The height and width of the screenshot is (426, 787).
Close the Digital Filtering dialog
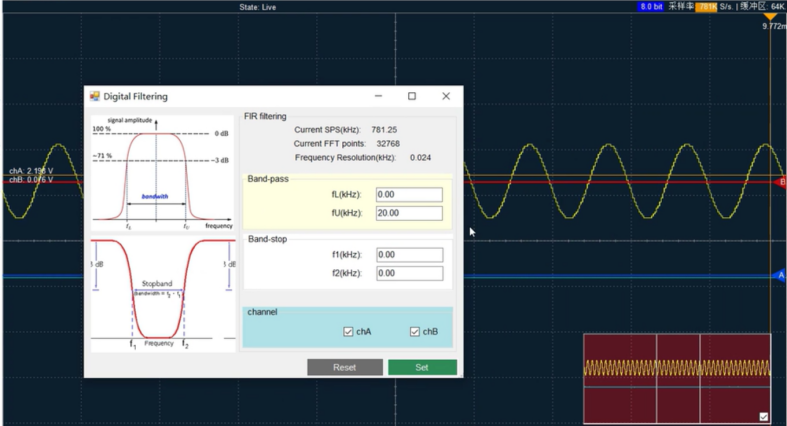[x=446, y=96]
